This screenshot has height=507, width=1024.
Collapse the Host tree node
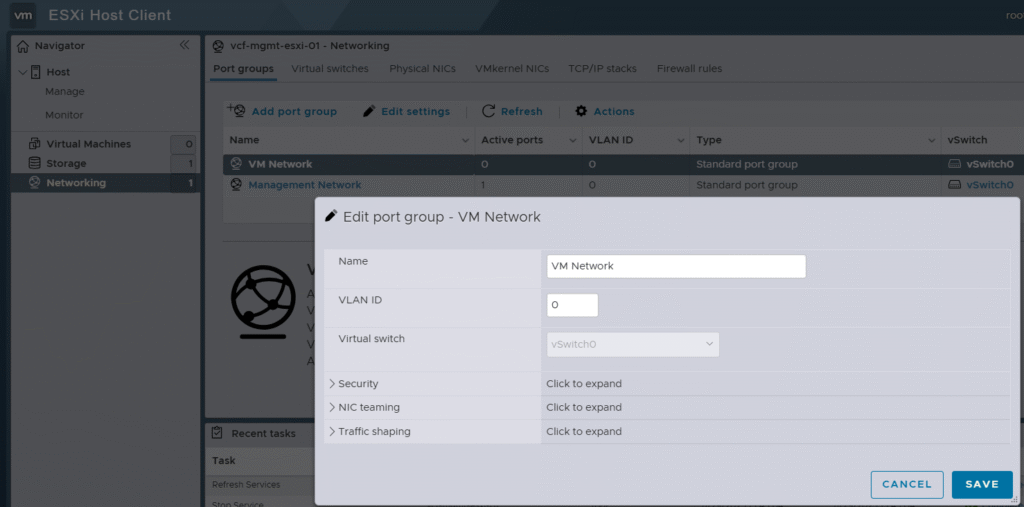point(24,72)
